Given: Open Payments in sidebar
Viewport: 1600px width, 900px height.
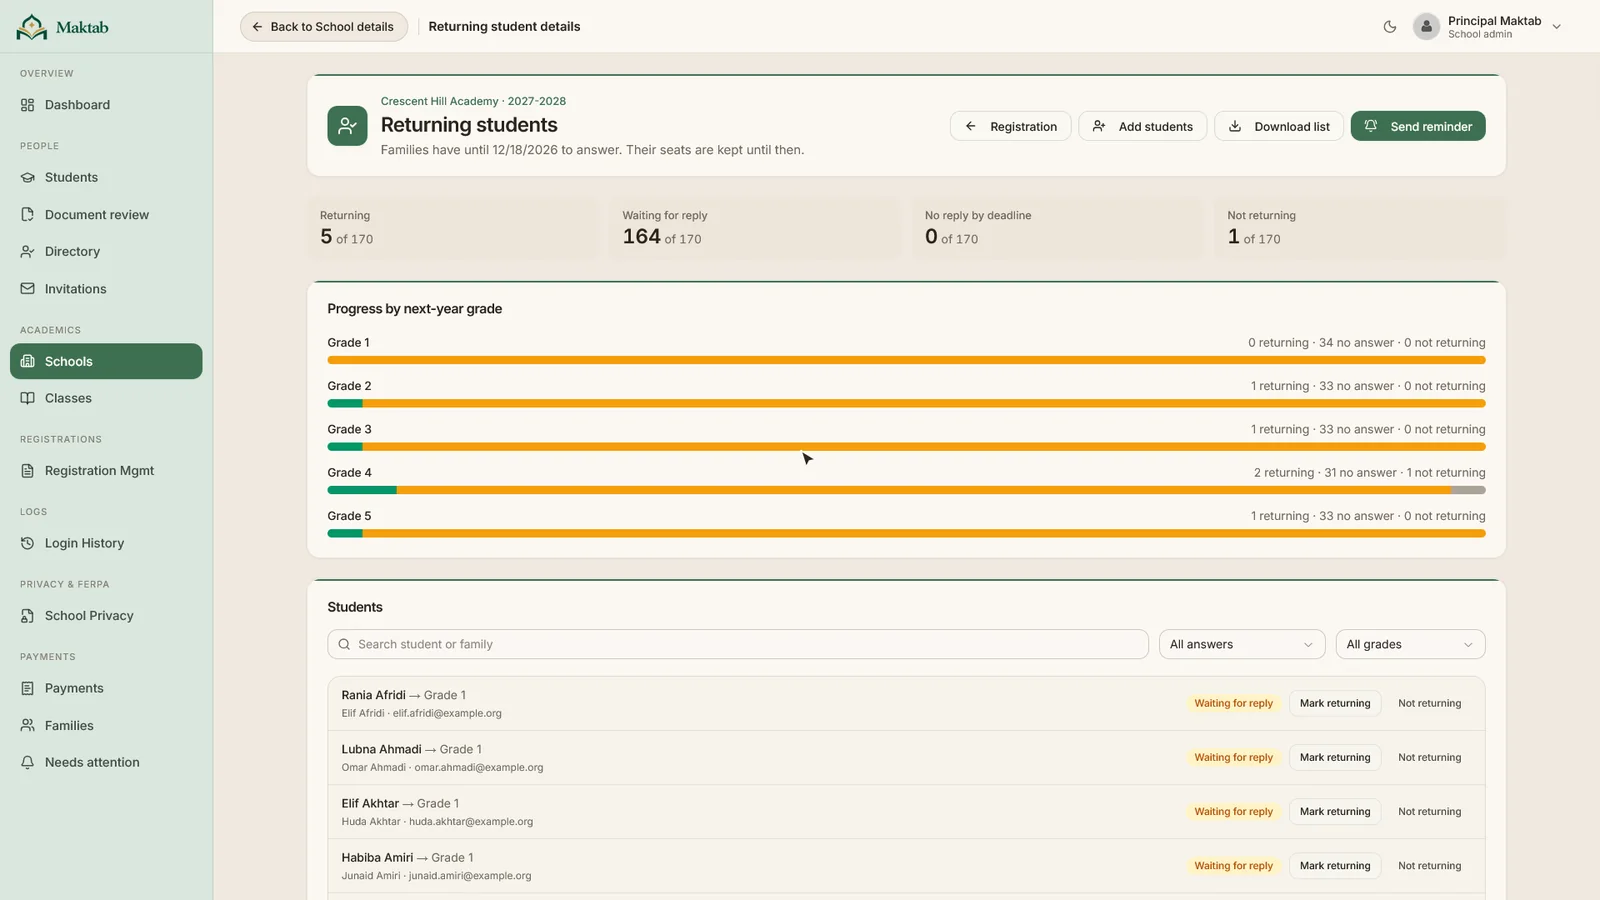Looking at the screenshot, I should coord(106,688).
